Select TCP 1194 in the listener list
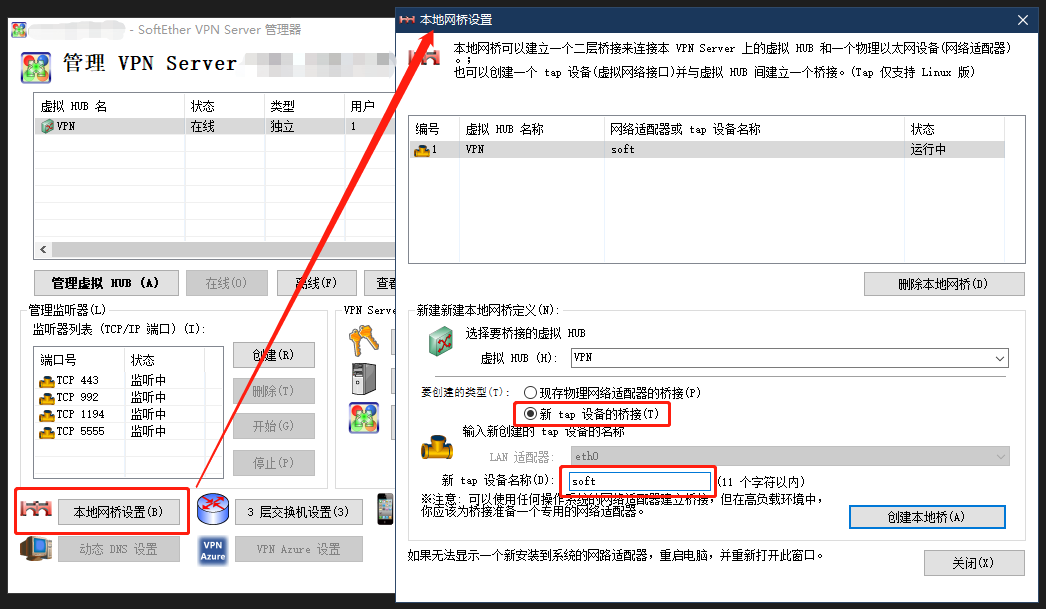This screenshot has width=1046, height=609. (78, 414)
